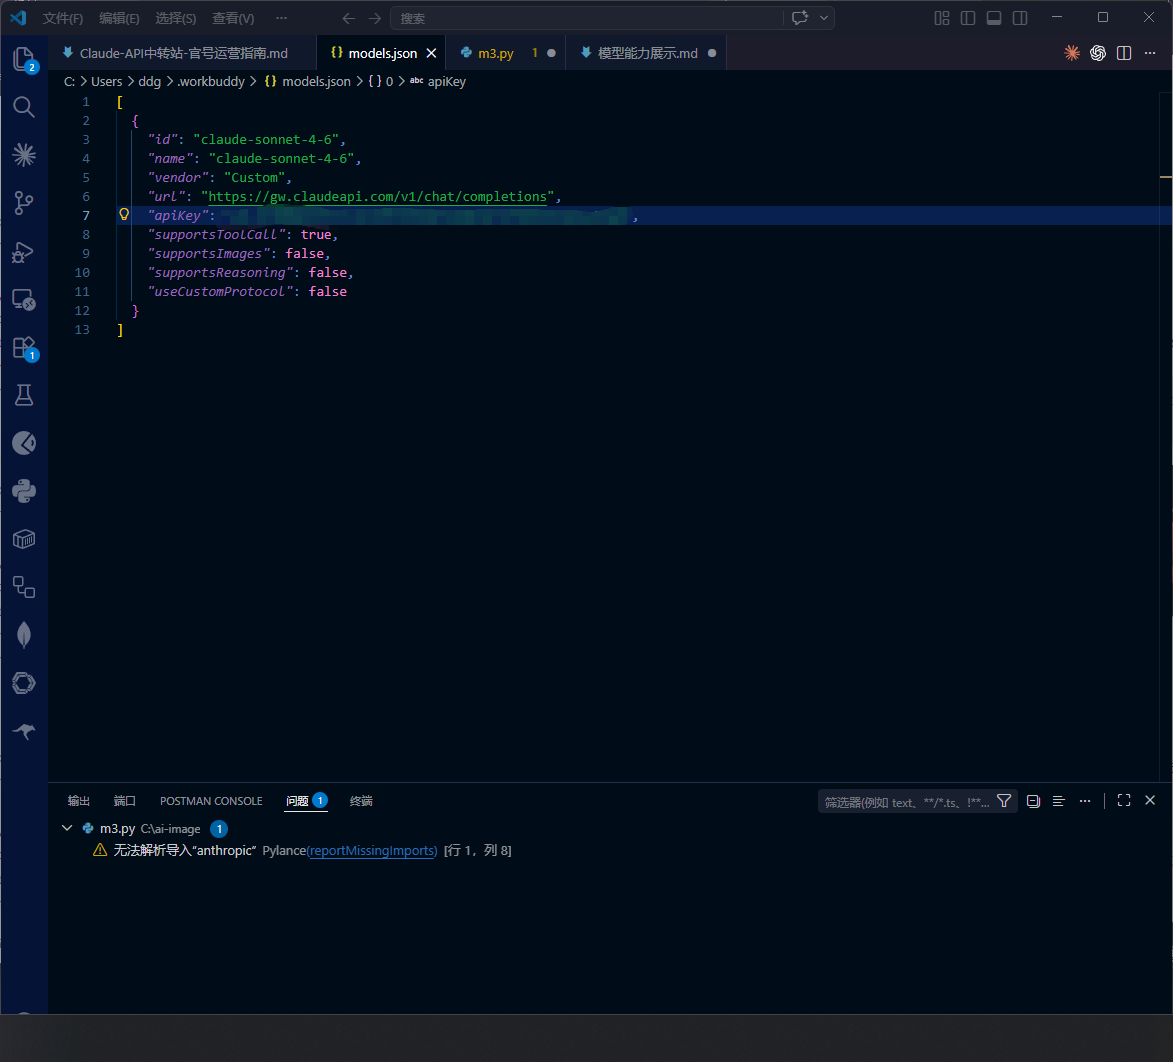Open the kangaroo icon view in activity bar
The width and height of the screenshot is (1173, 1062).
(24, 731)
